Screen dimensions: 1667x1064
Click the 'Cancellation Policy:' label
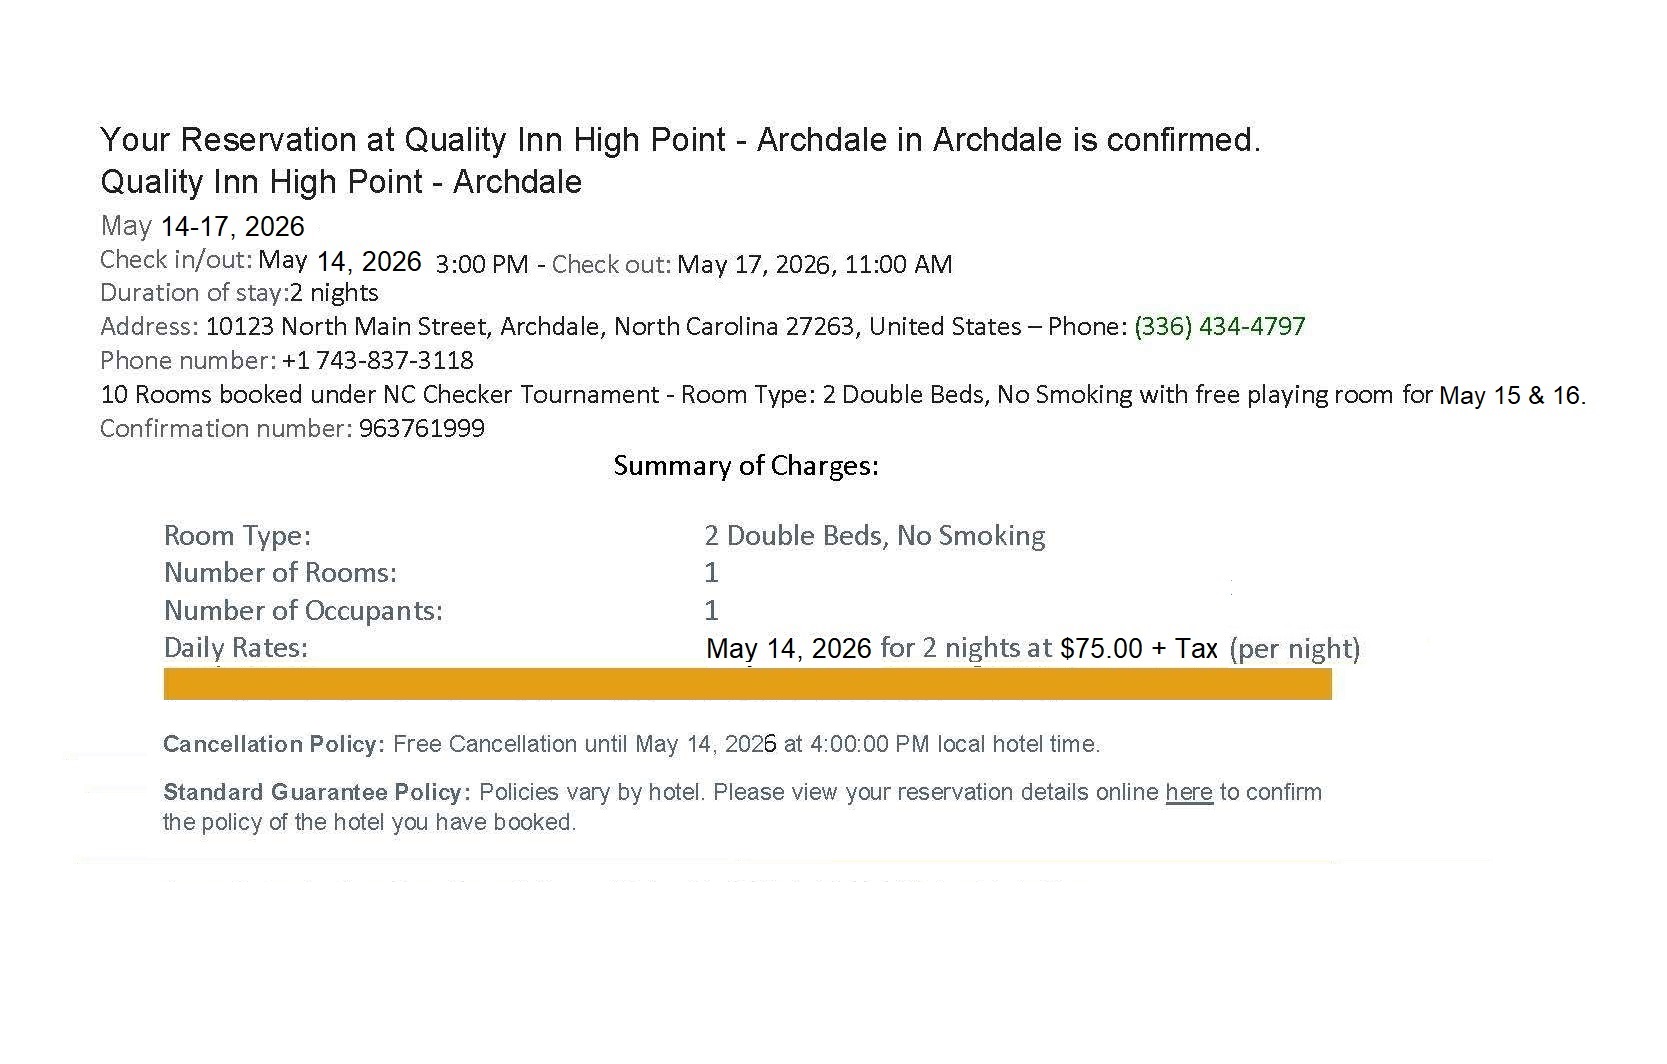(273, 745)
